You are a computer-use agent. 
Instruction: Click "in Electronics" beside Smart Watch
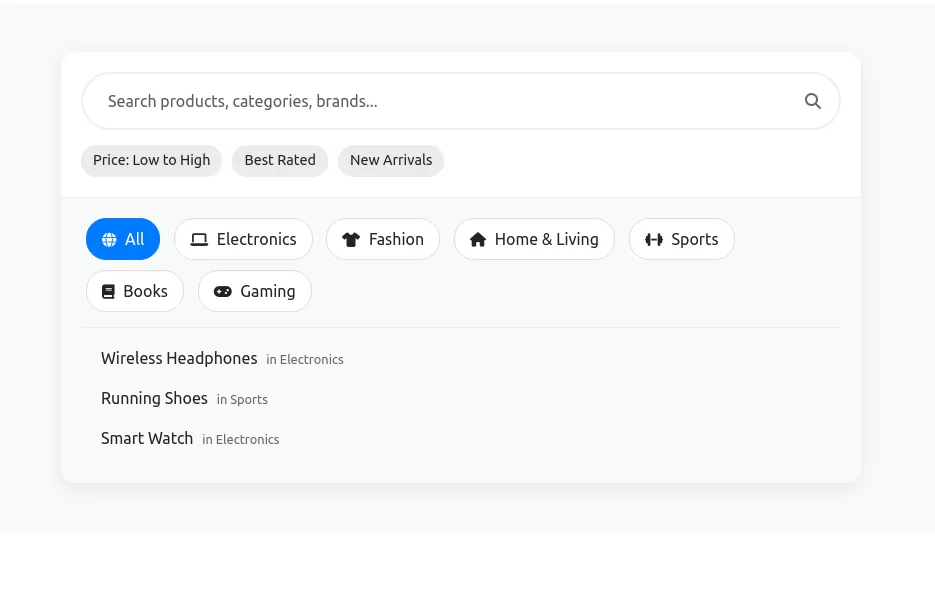pyautogui.click(x=241, y=440)
